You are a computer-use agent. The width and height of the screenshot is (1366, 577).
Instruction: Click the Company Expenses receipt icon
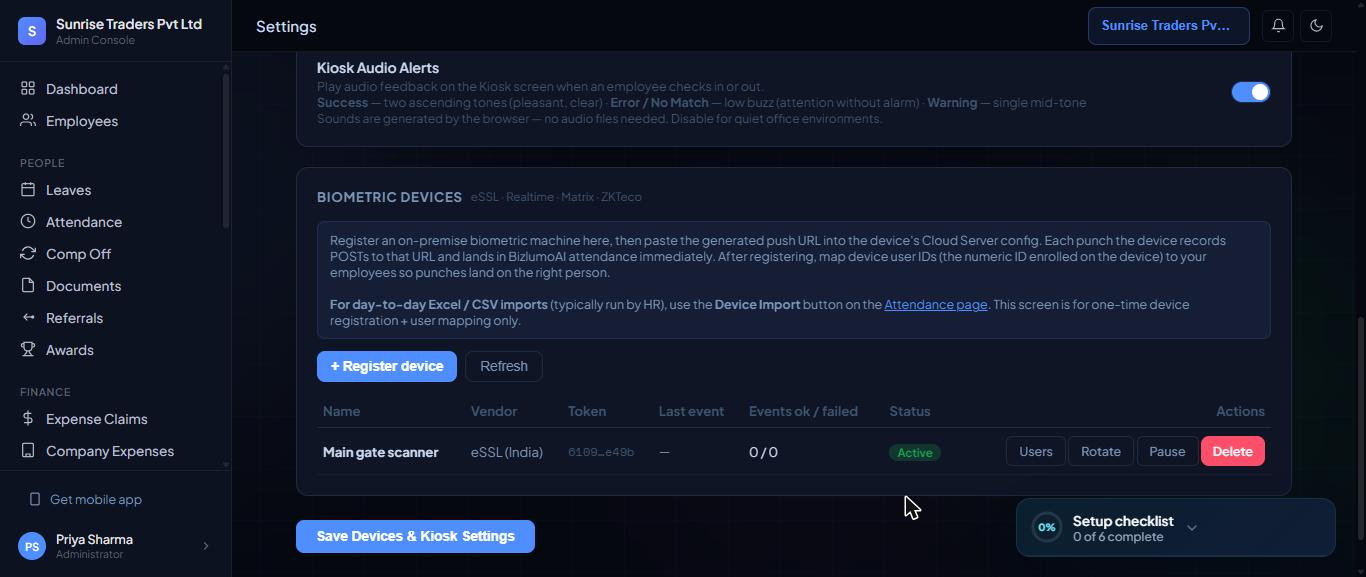coord(28,451)
